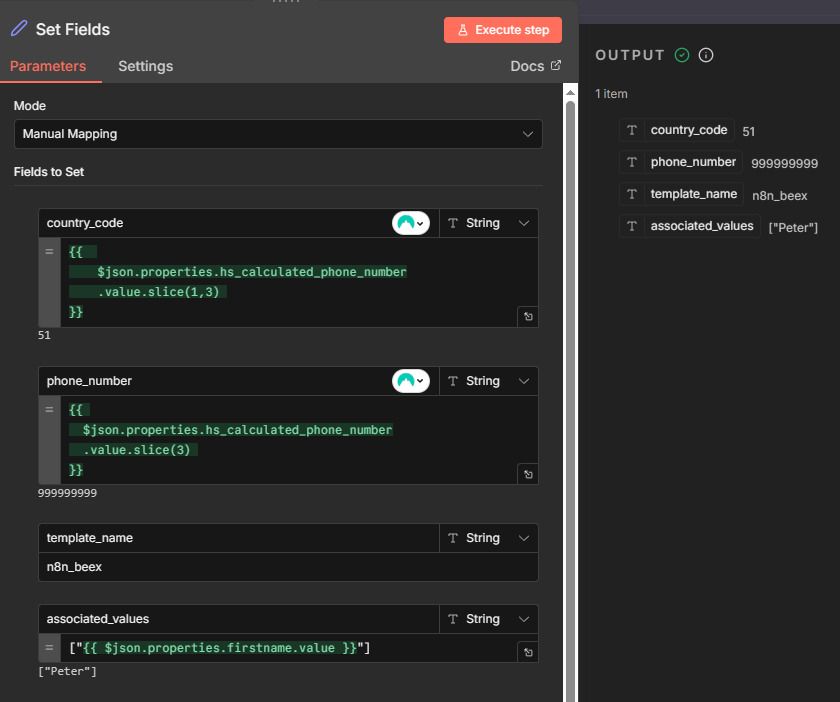The width and height of the screenshot is (840, 702).
Task: Click expand editor icon in country_code expression
Action: pos(528,316)
